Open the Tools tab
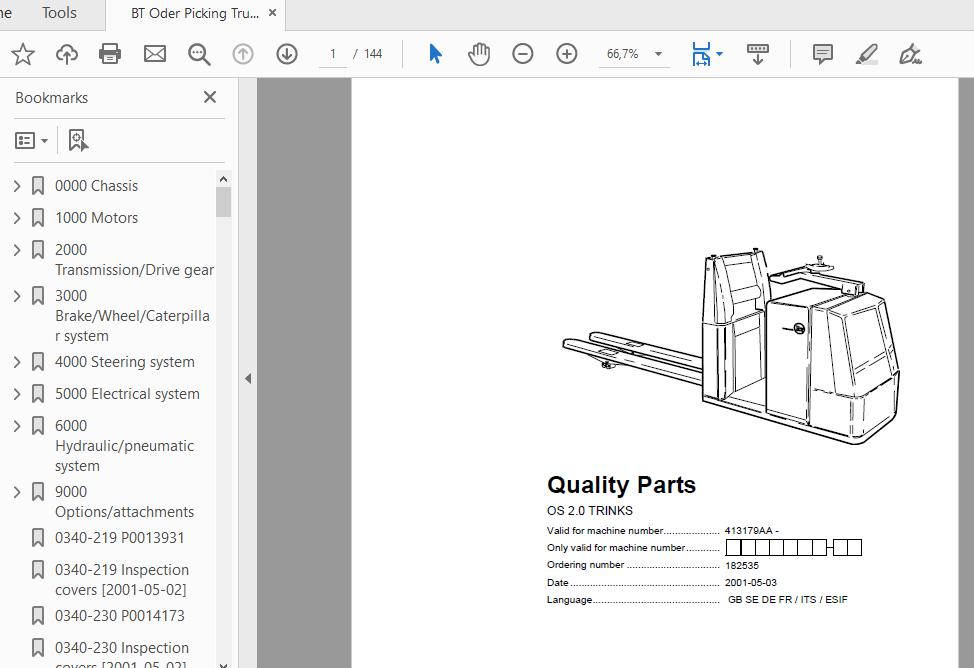 59,13
